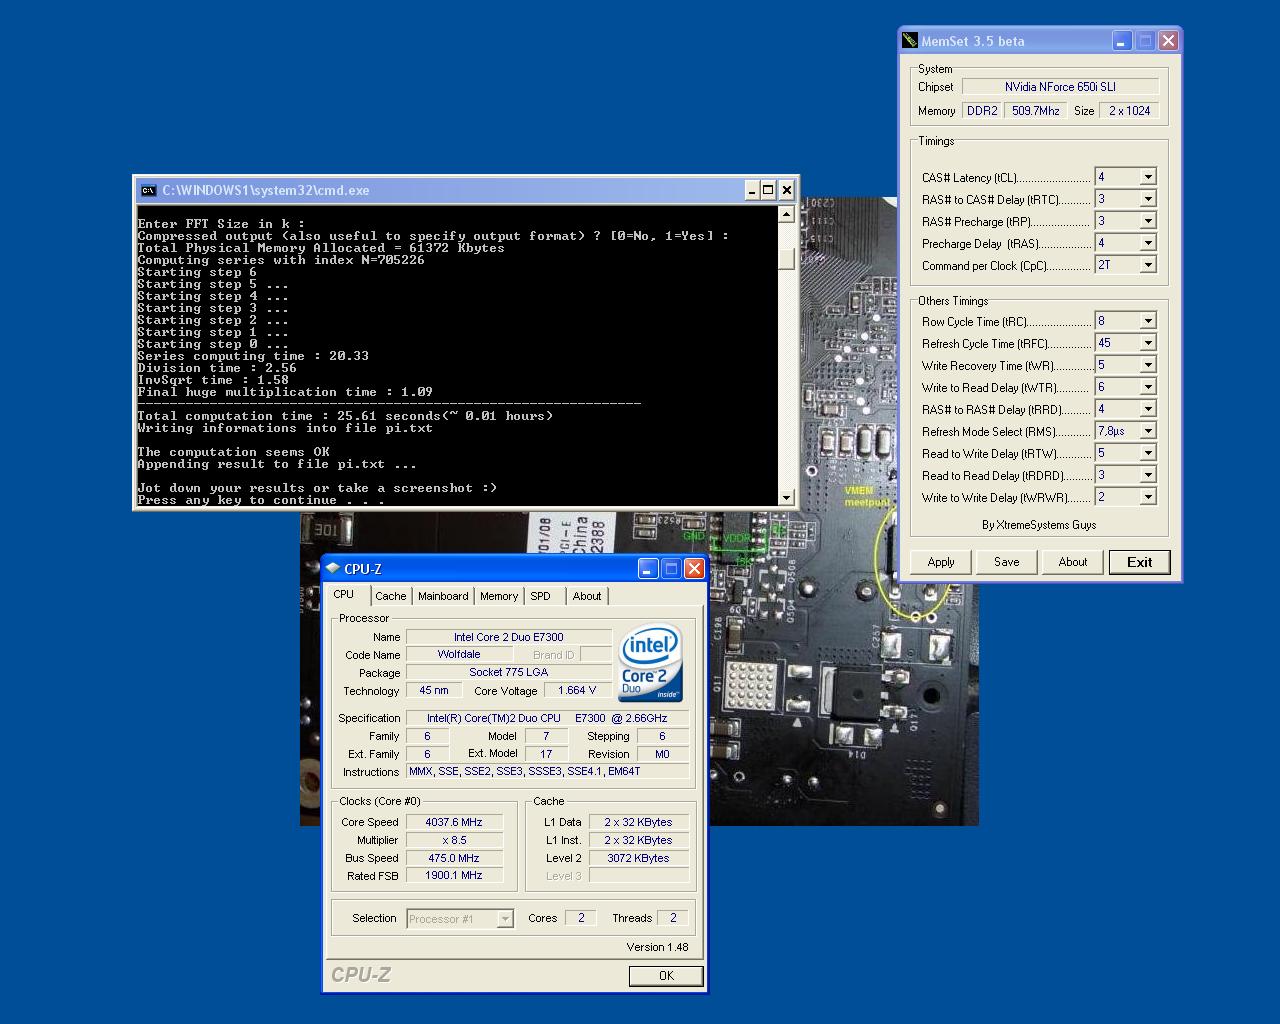Viewport: 1280px width, 1024px height.
Task: Click MemSet memory type DDR2 field
Action: [982, 111]
